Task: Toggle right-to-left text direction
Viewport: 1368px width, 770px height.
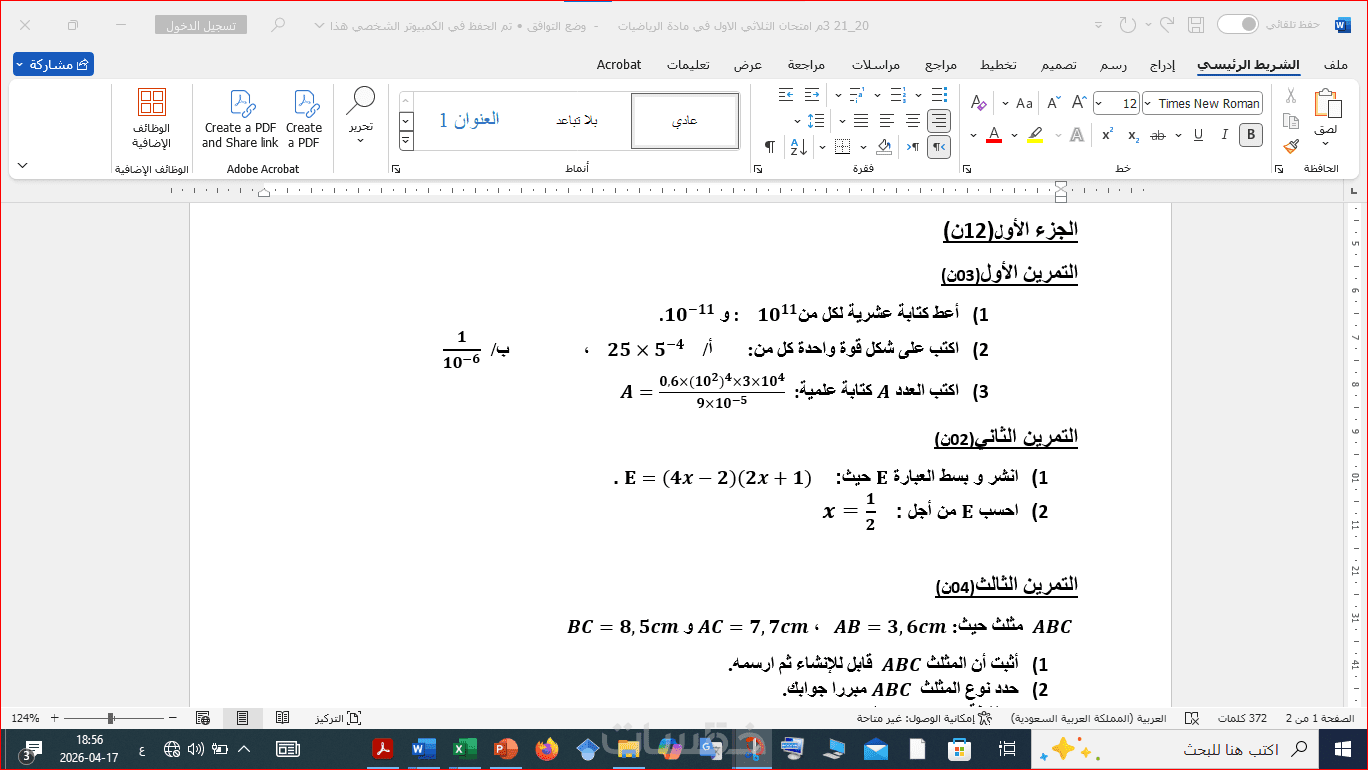Action: pyautogui.click(x=939, y=147)
